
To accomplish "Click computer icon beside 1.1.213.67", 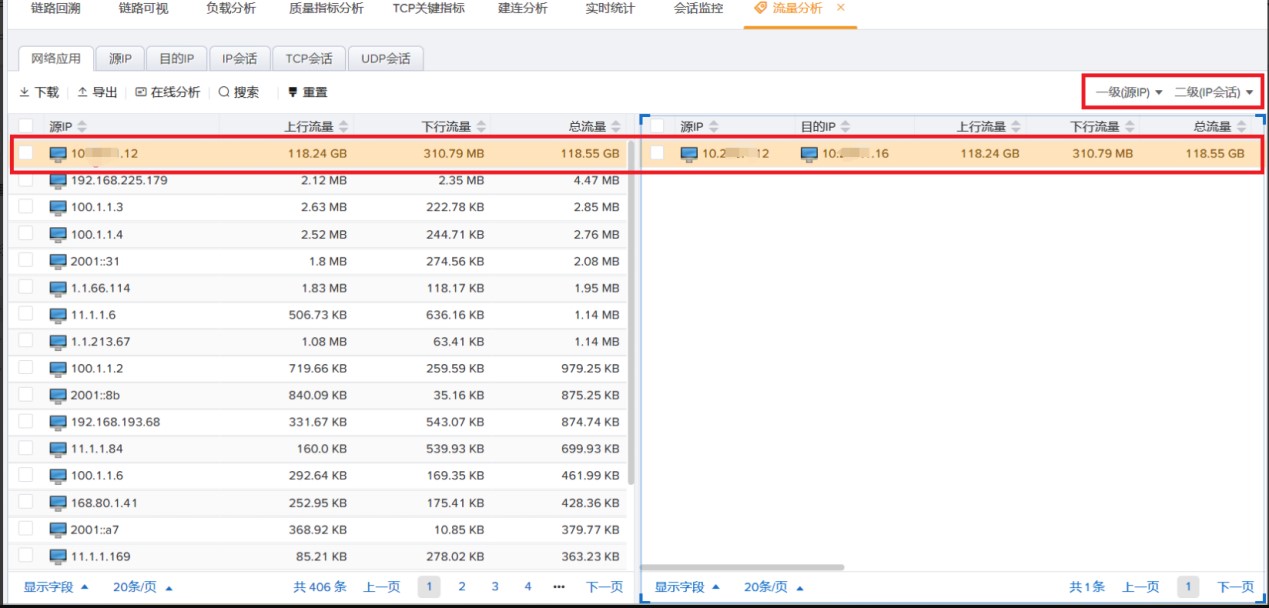I will click(x=58, y=341).
